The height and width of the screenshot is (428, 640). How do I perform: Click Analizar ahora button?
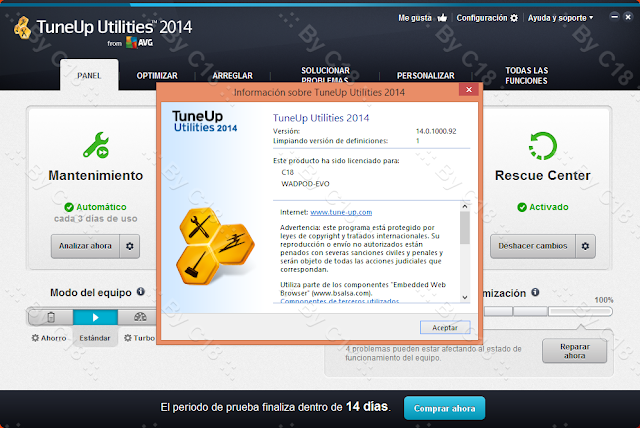point(85,246)
